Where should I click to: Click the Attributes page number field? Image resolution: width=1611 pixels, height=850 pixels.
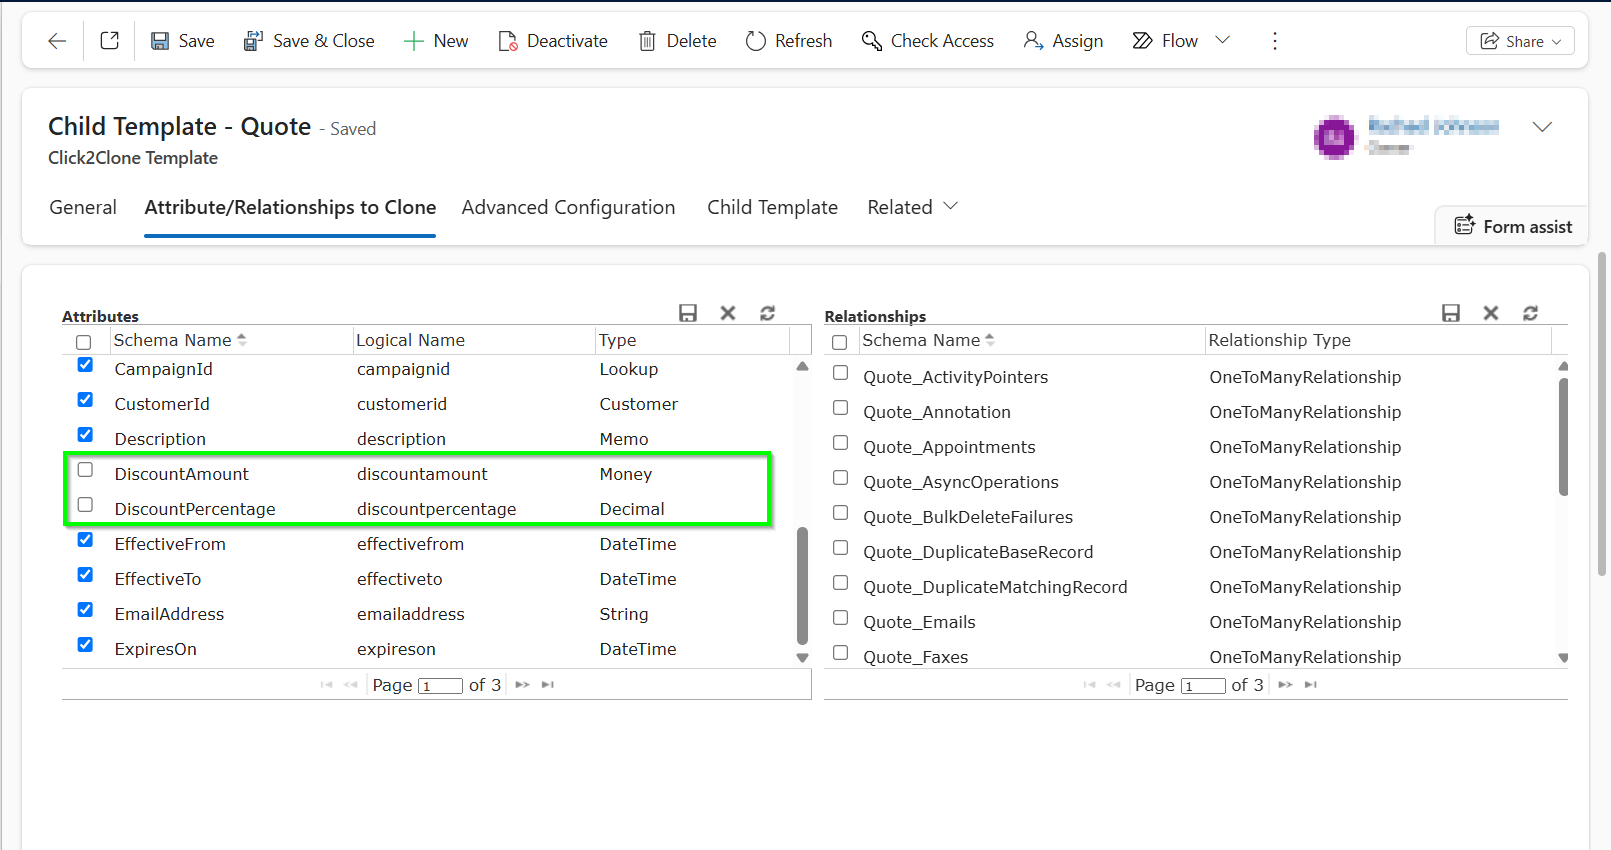(440, 686)
